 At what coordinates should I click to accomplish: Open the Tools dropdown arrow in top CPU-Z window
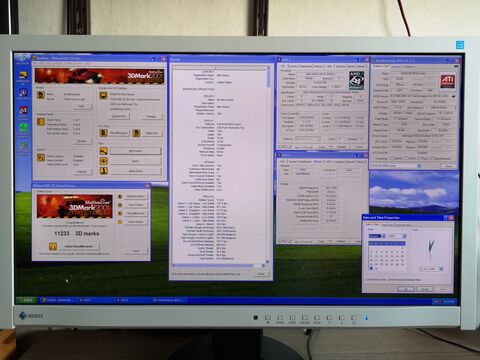[x=330, y=147]
